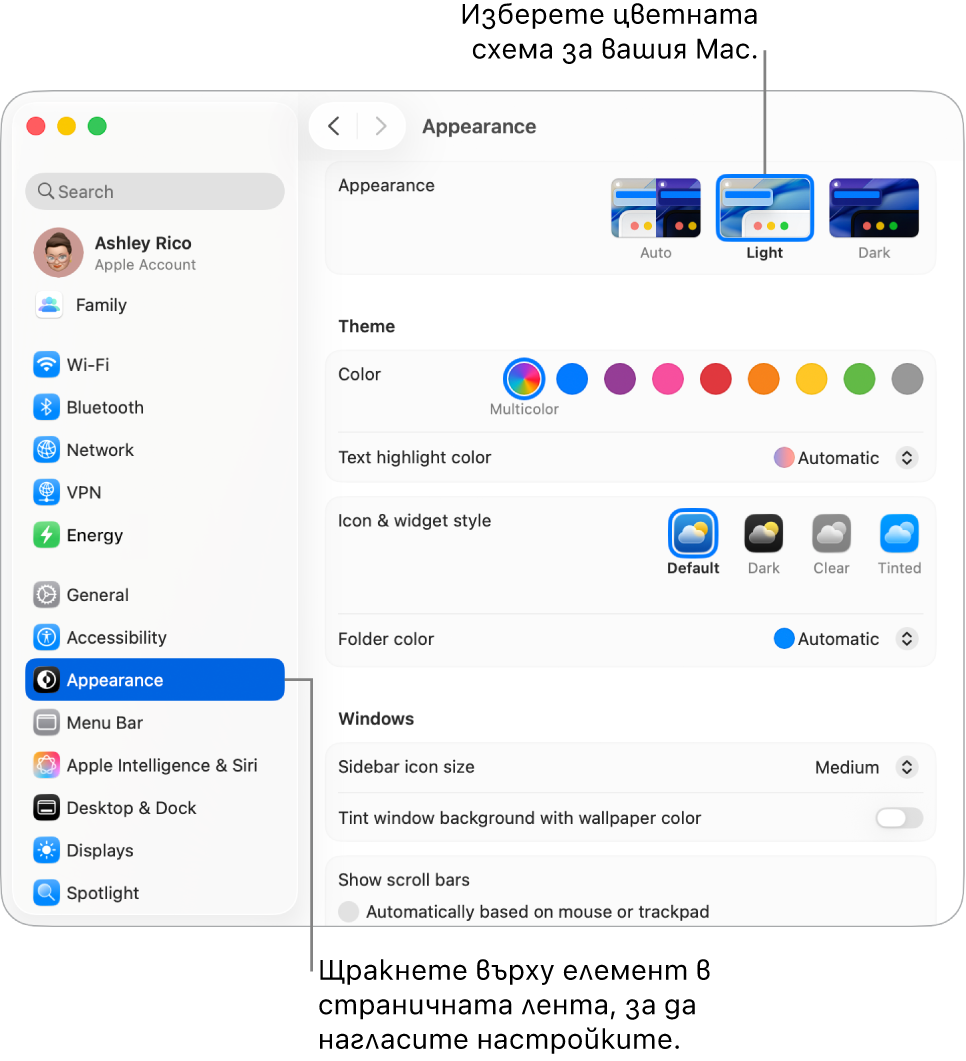Screen dimensions: 966x1061
Task: Select Auto appearance mode
Action: (655, 208)
